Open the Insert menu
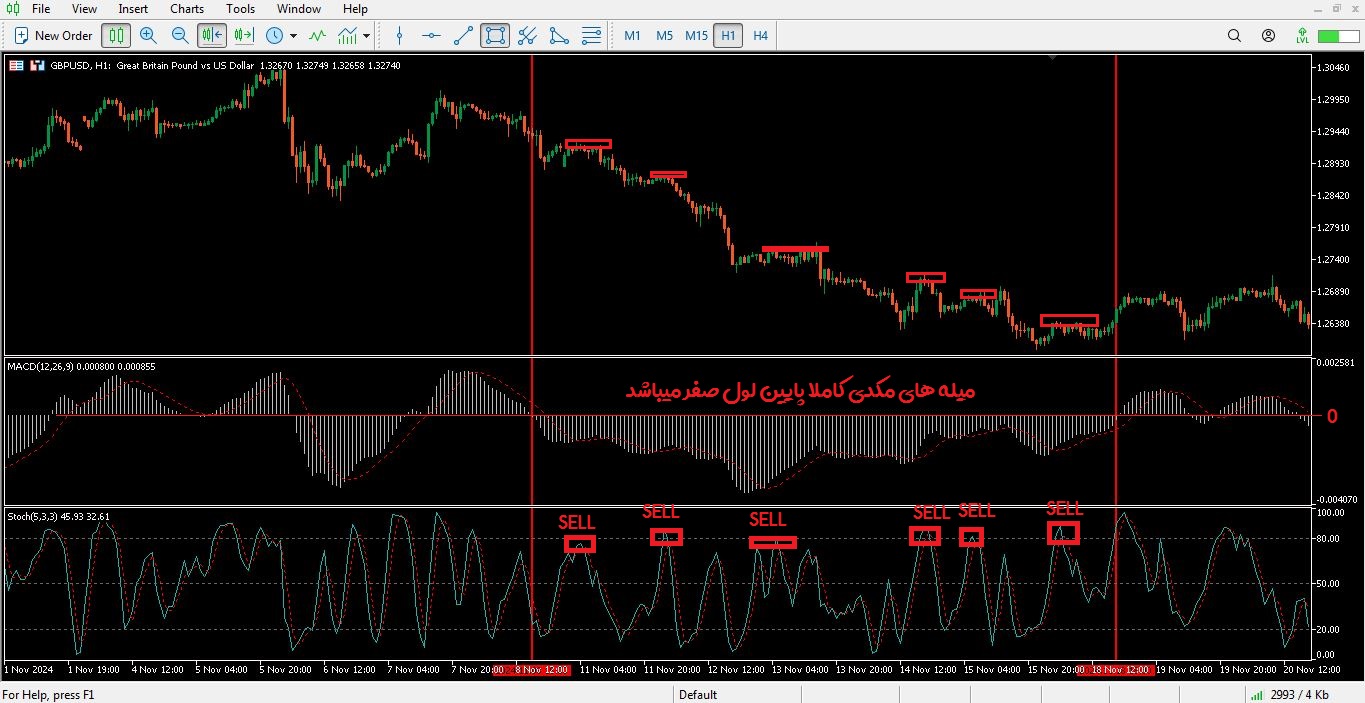 tap(133, 9)
